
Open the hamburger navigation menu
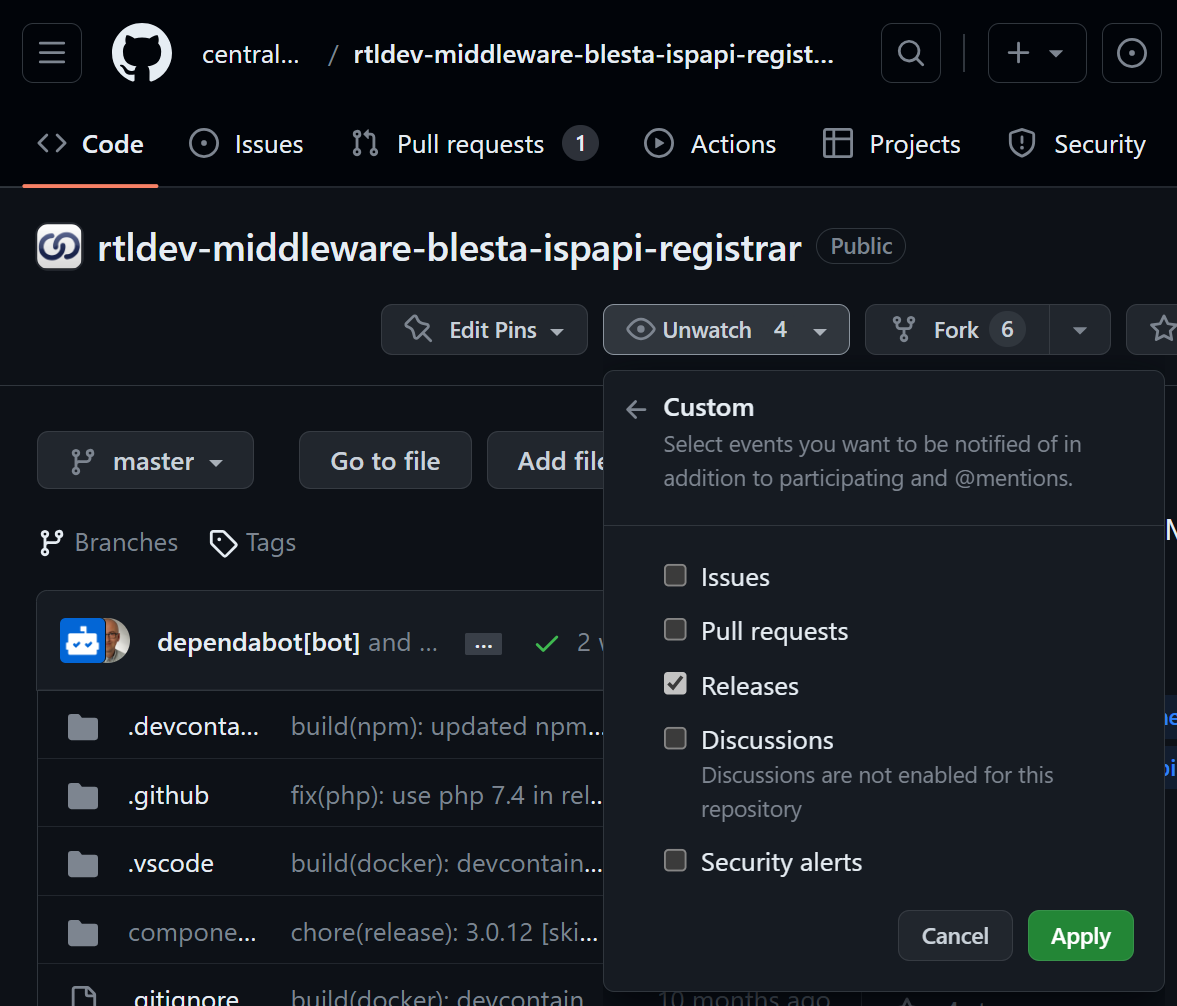52,53
